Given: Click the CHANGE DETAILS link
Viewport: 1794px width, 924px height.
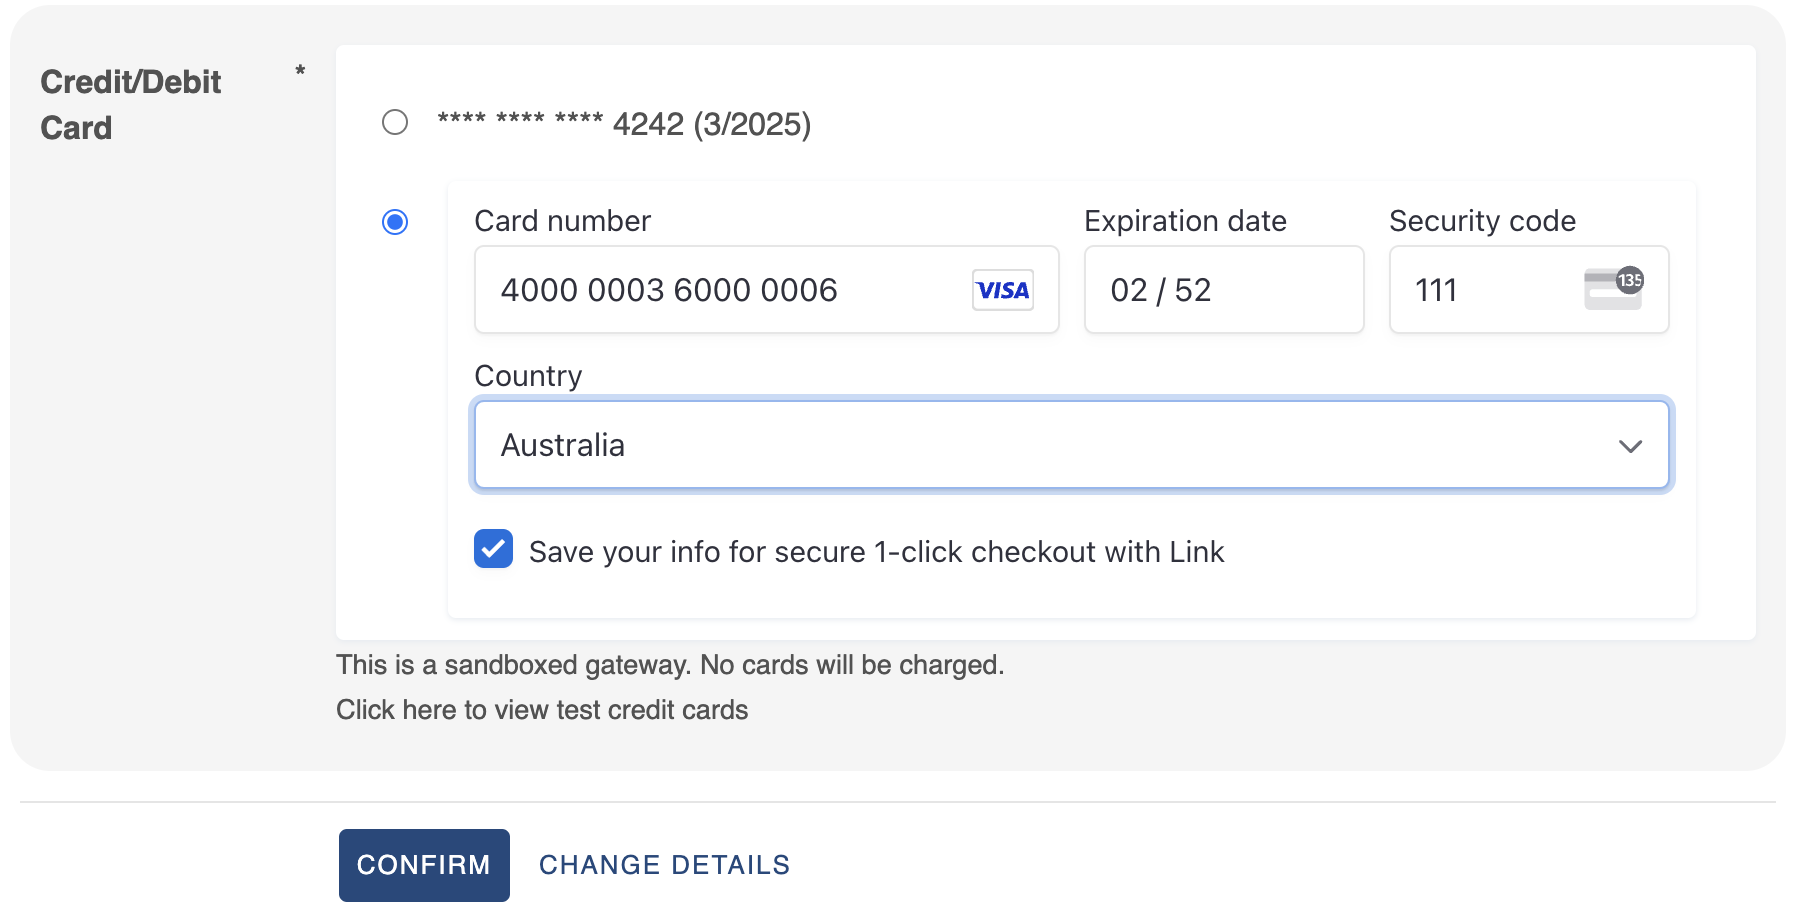Looking at the screenshot, I should tap(664, 865).
